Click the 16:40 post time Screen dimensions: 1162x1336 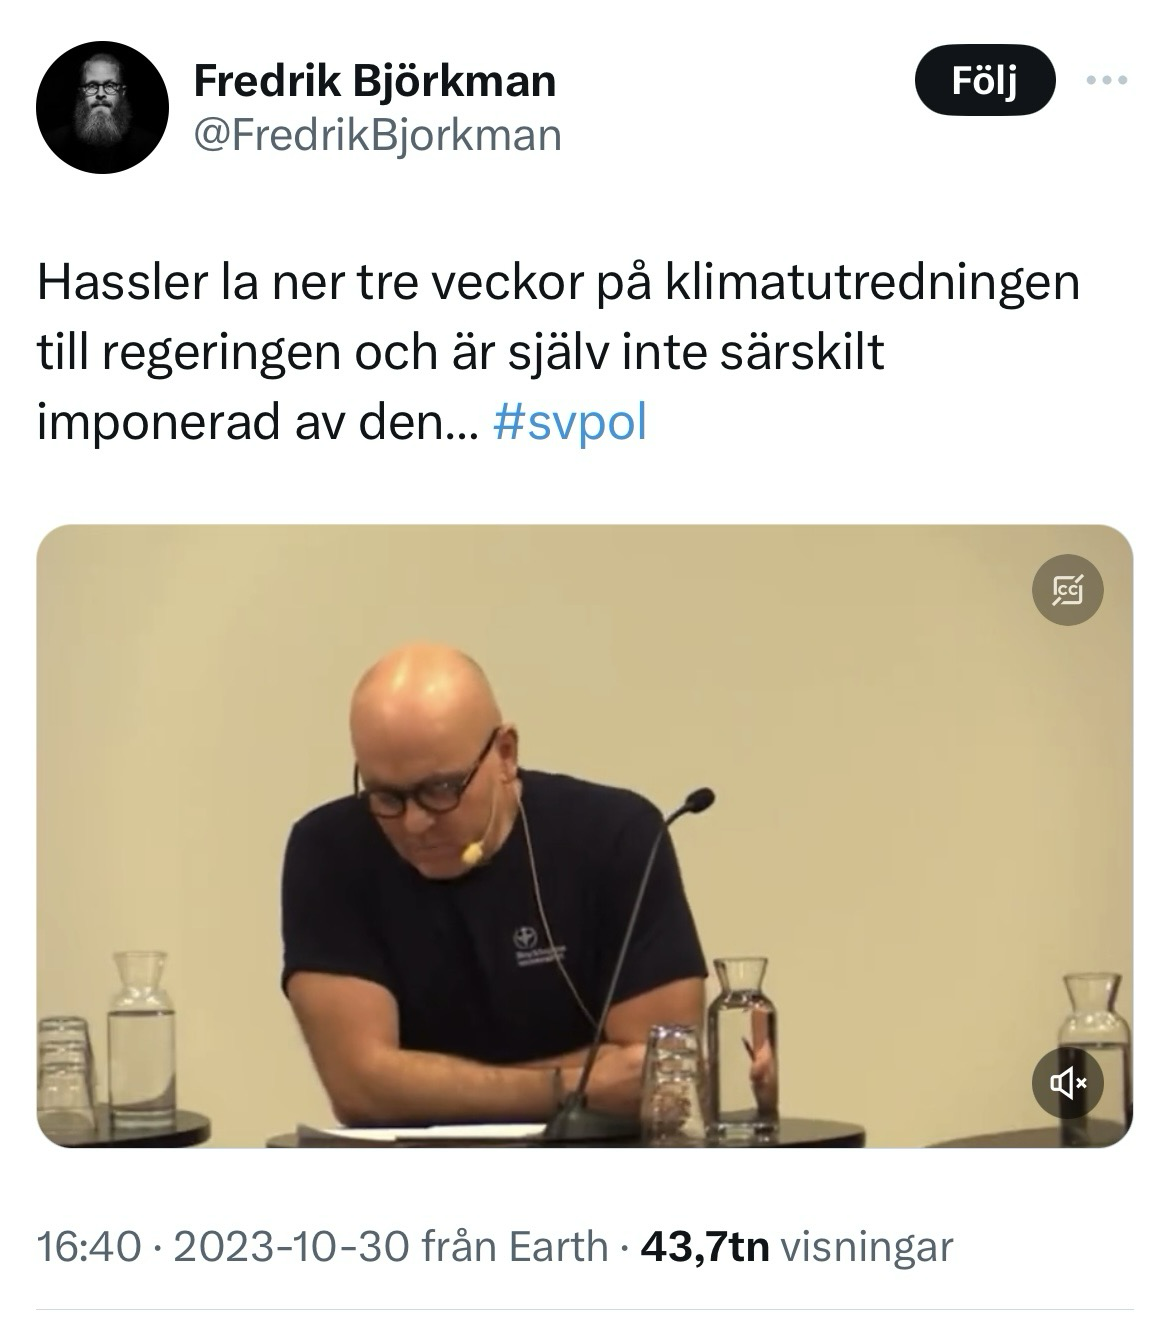tap(88, 1246)
